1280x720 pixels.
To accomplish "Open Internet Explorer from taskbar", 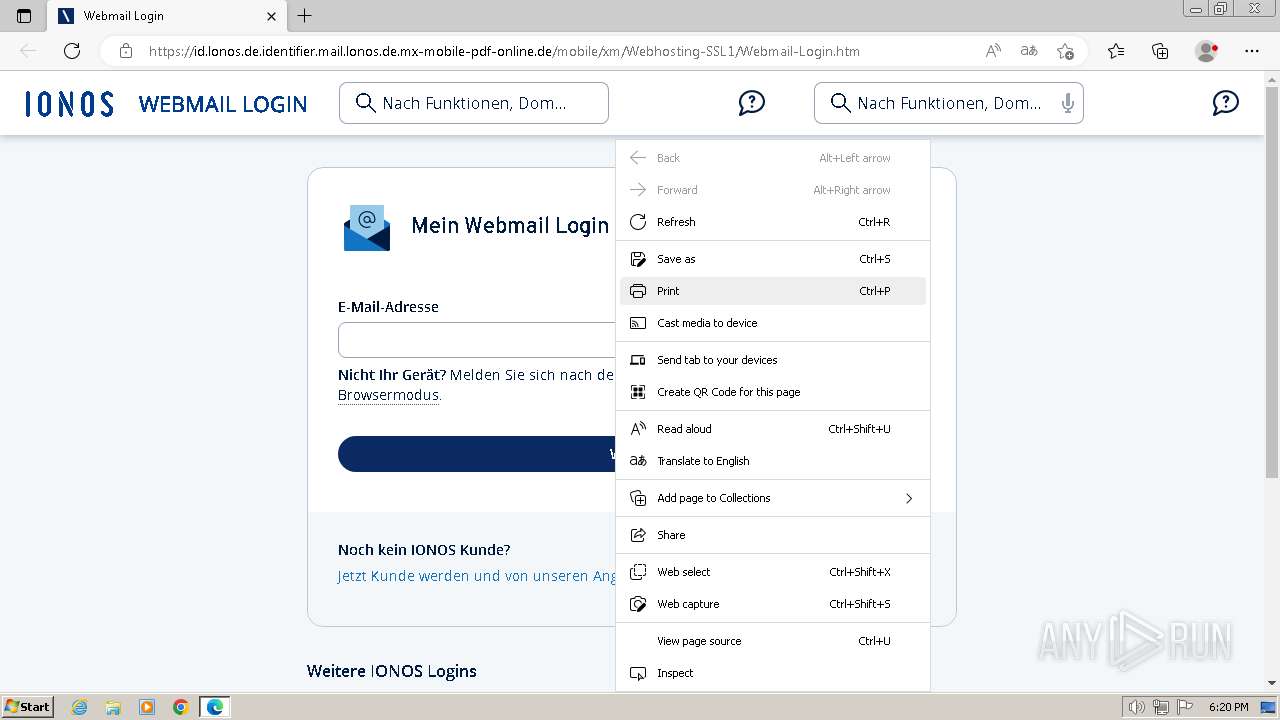I will [80, 707].
